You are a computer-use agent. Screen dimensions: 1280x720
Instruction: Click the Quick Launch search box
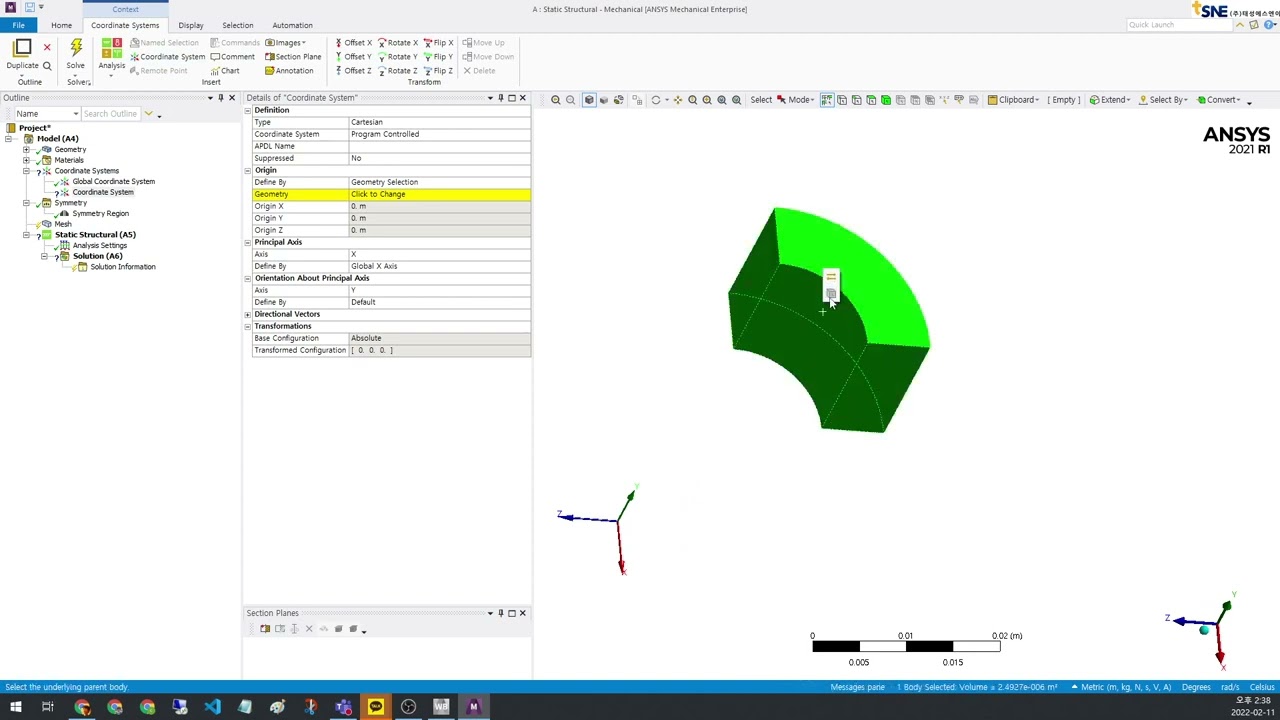pos(1177,25)
